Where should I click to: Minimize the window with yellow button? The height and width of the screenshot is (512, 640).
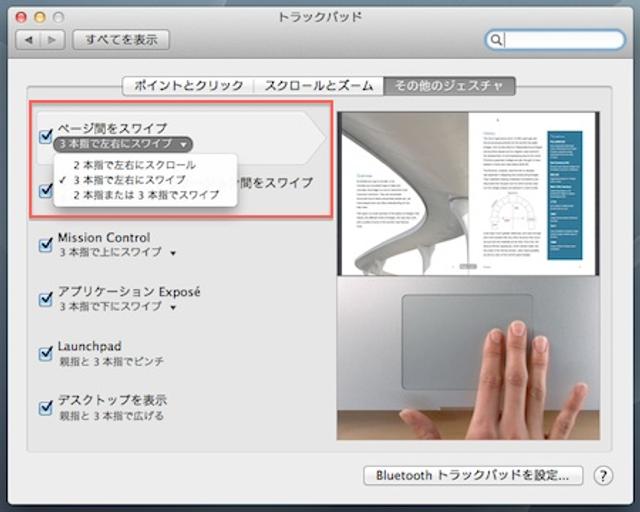(40, 17)
